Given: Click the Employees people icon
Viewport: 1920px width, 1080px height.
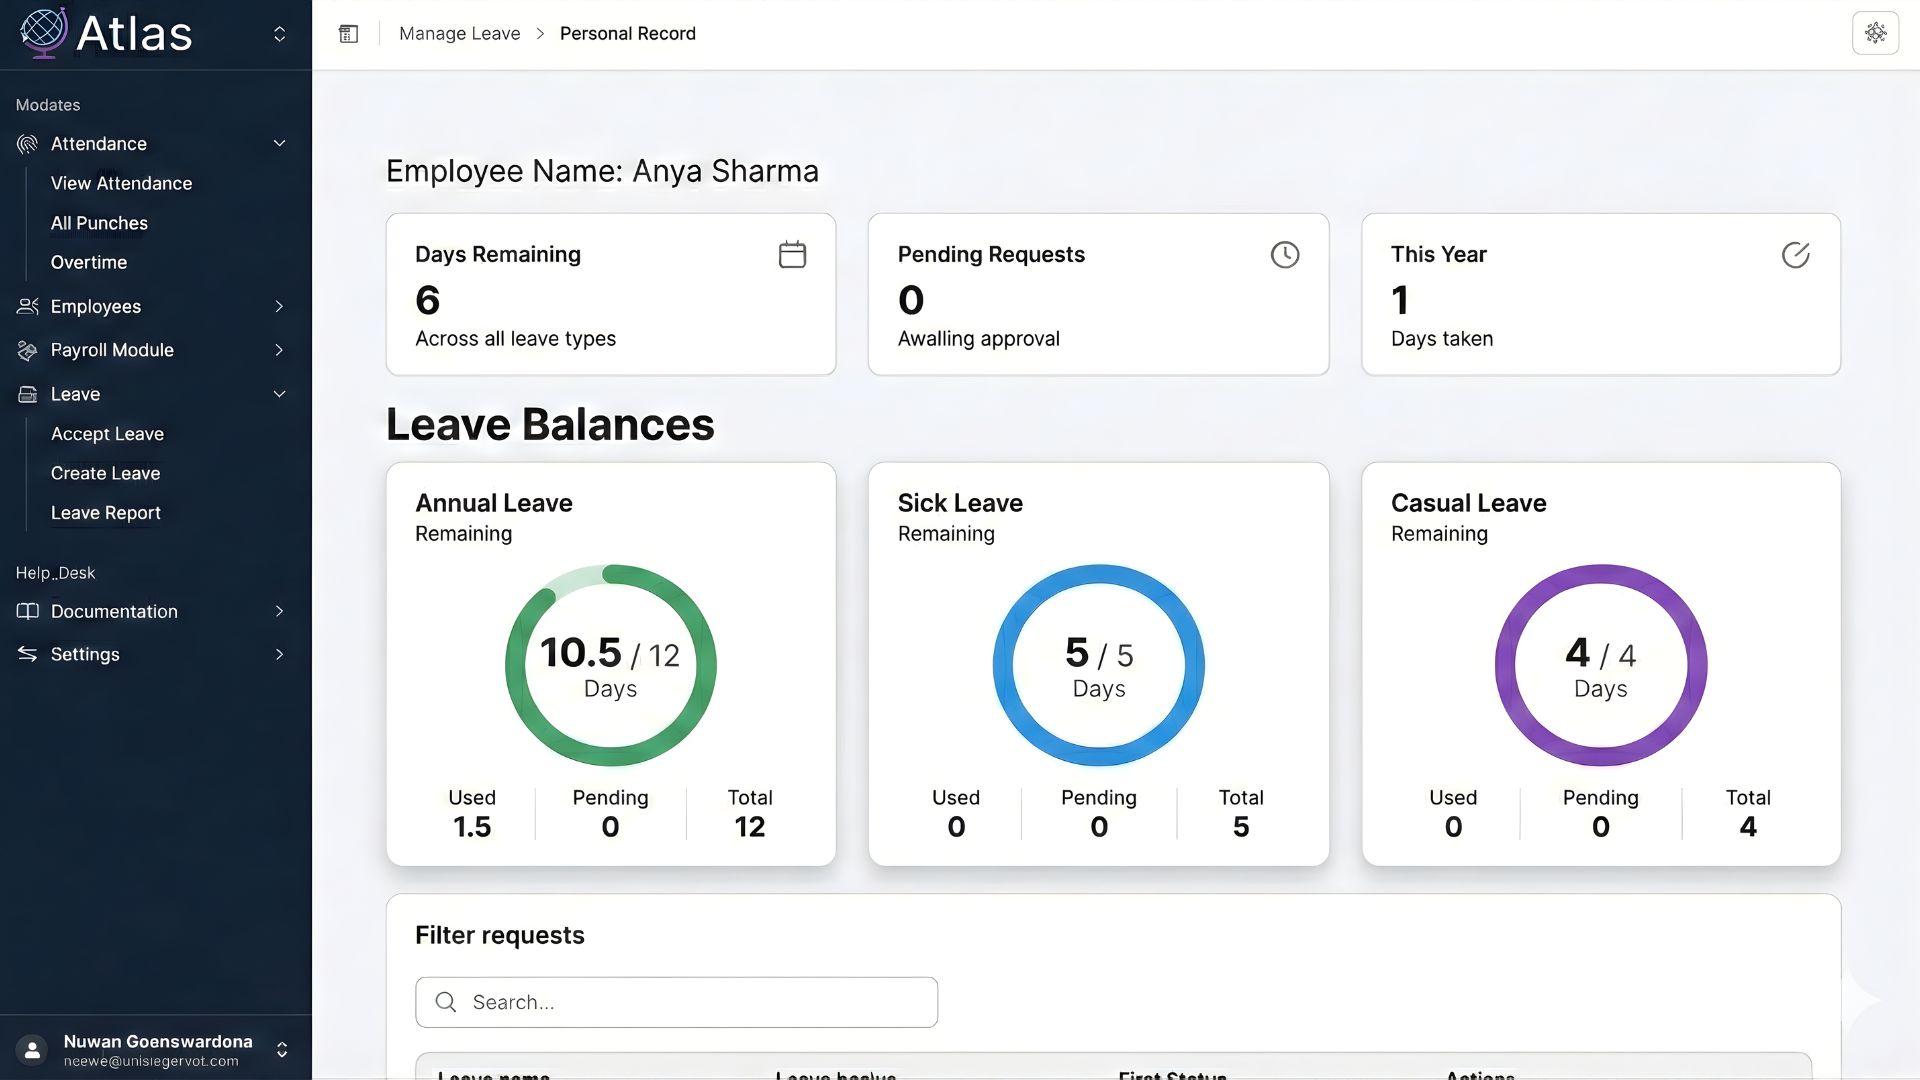Looking at the screenshot, I should pos(27,306).
